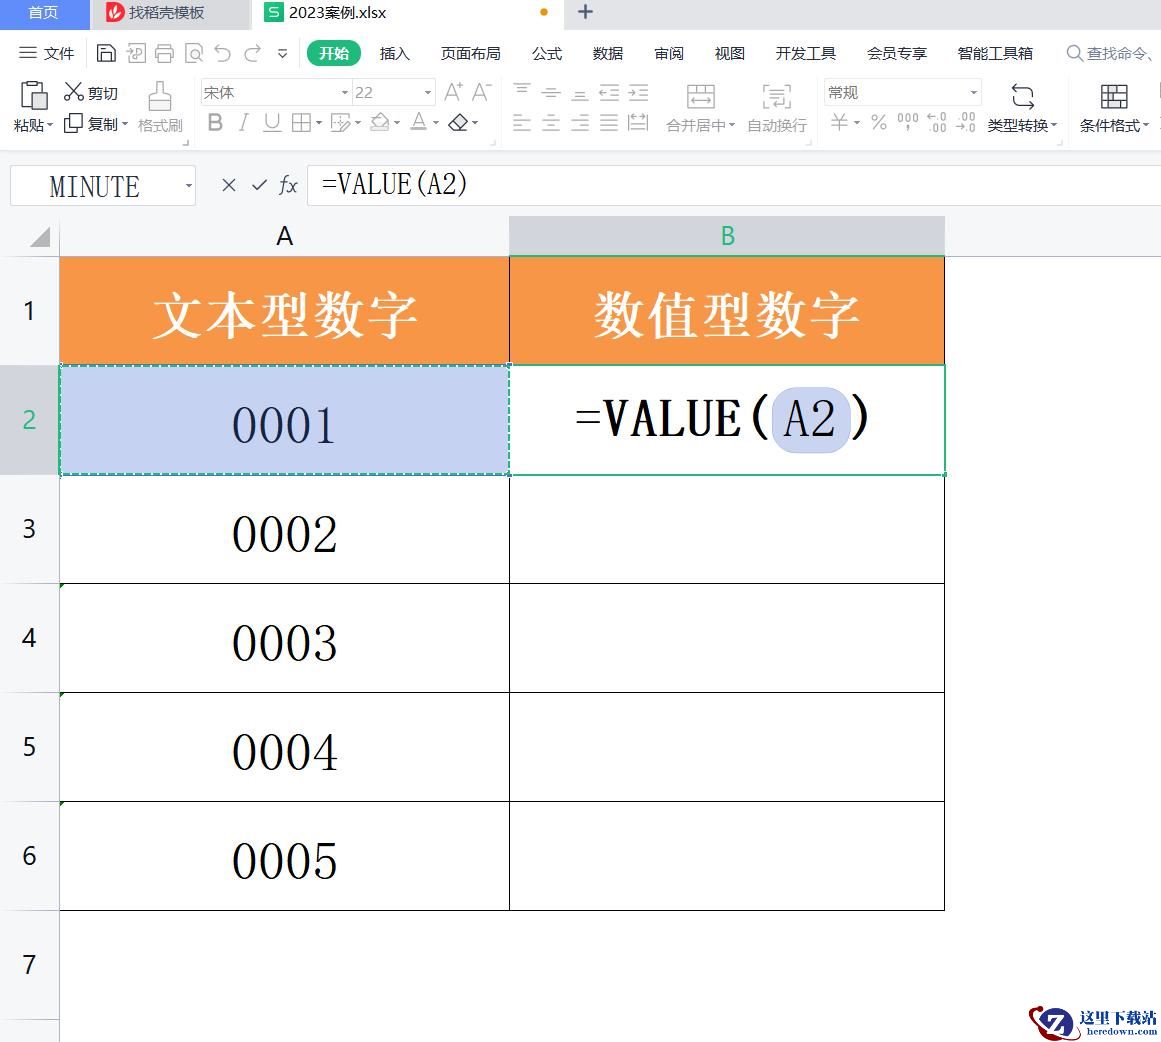The width and height of the screenshot is (1161, 1042).
Task: Select column A header
Action: (x=284, y=237)
